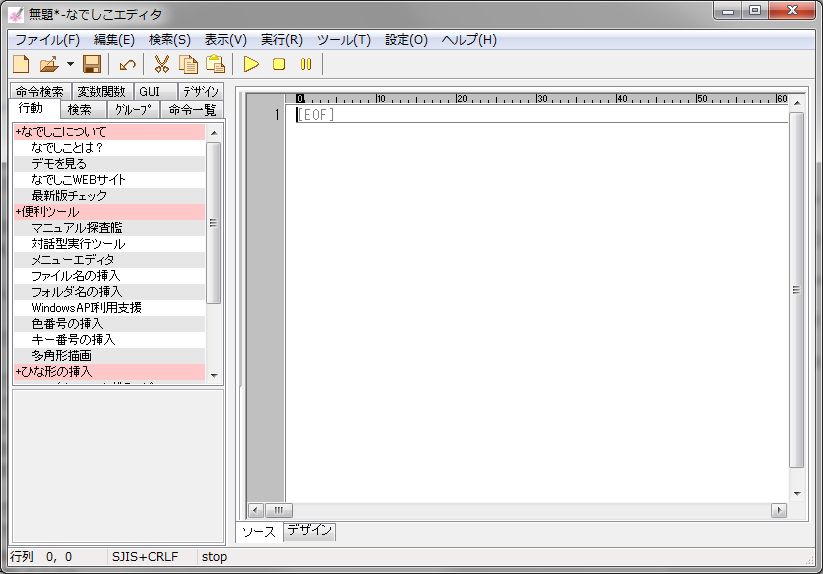Click デモを見る entry
The image size is (823, 574).
click(109, 164)
